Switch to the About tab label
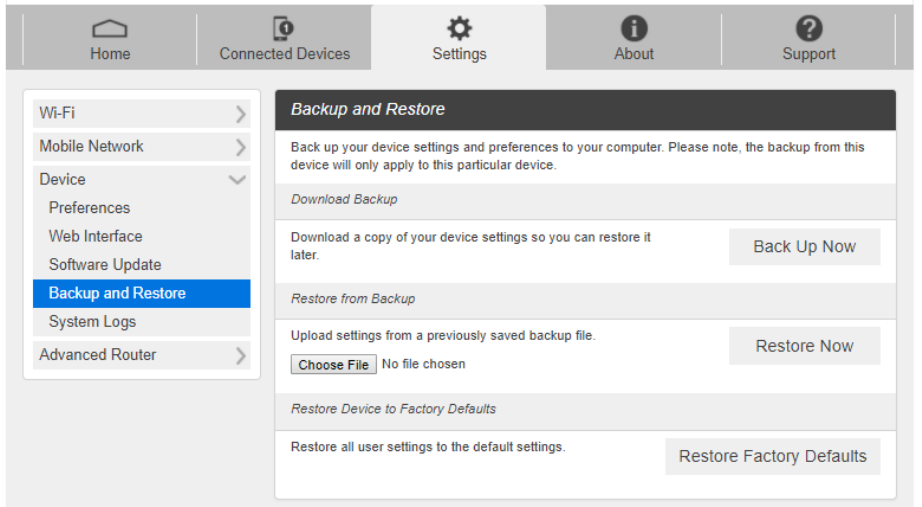Screen dimensions: 922x507 tap(634, 54)
